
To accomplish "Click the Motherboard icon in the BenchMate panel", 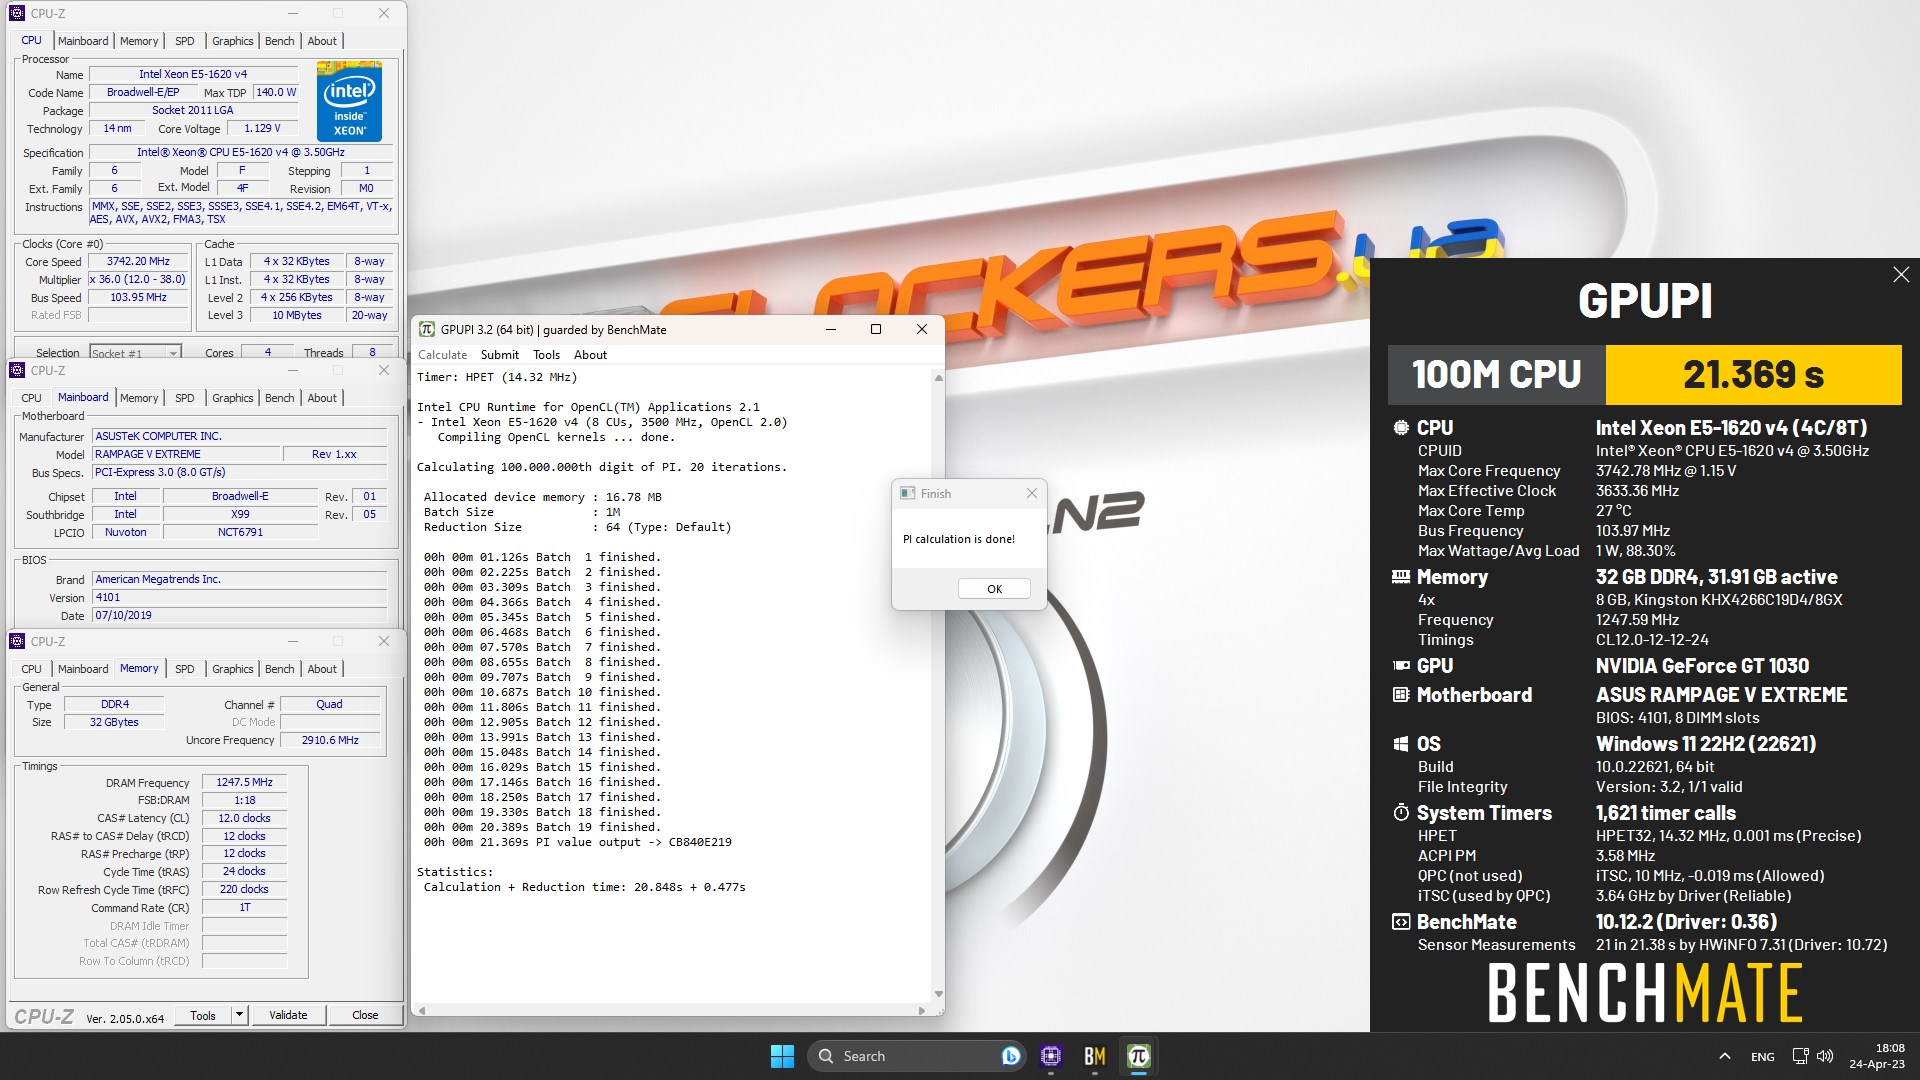I will 1401,695.
